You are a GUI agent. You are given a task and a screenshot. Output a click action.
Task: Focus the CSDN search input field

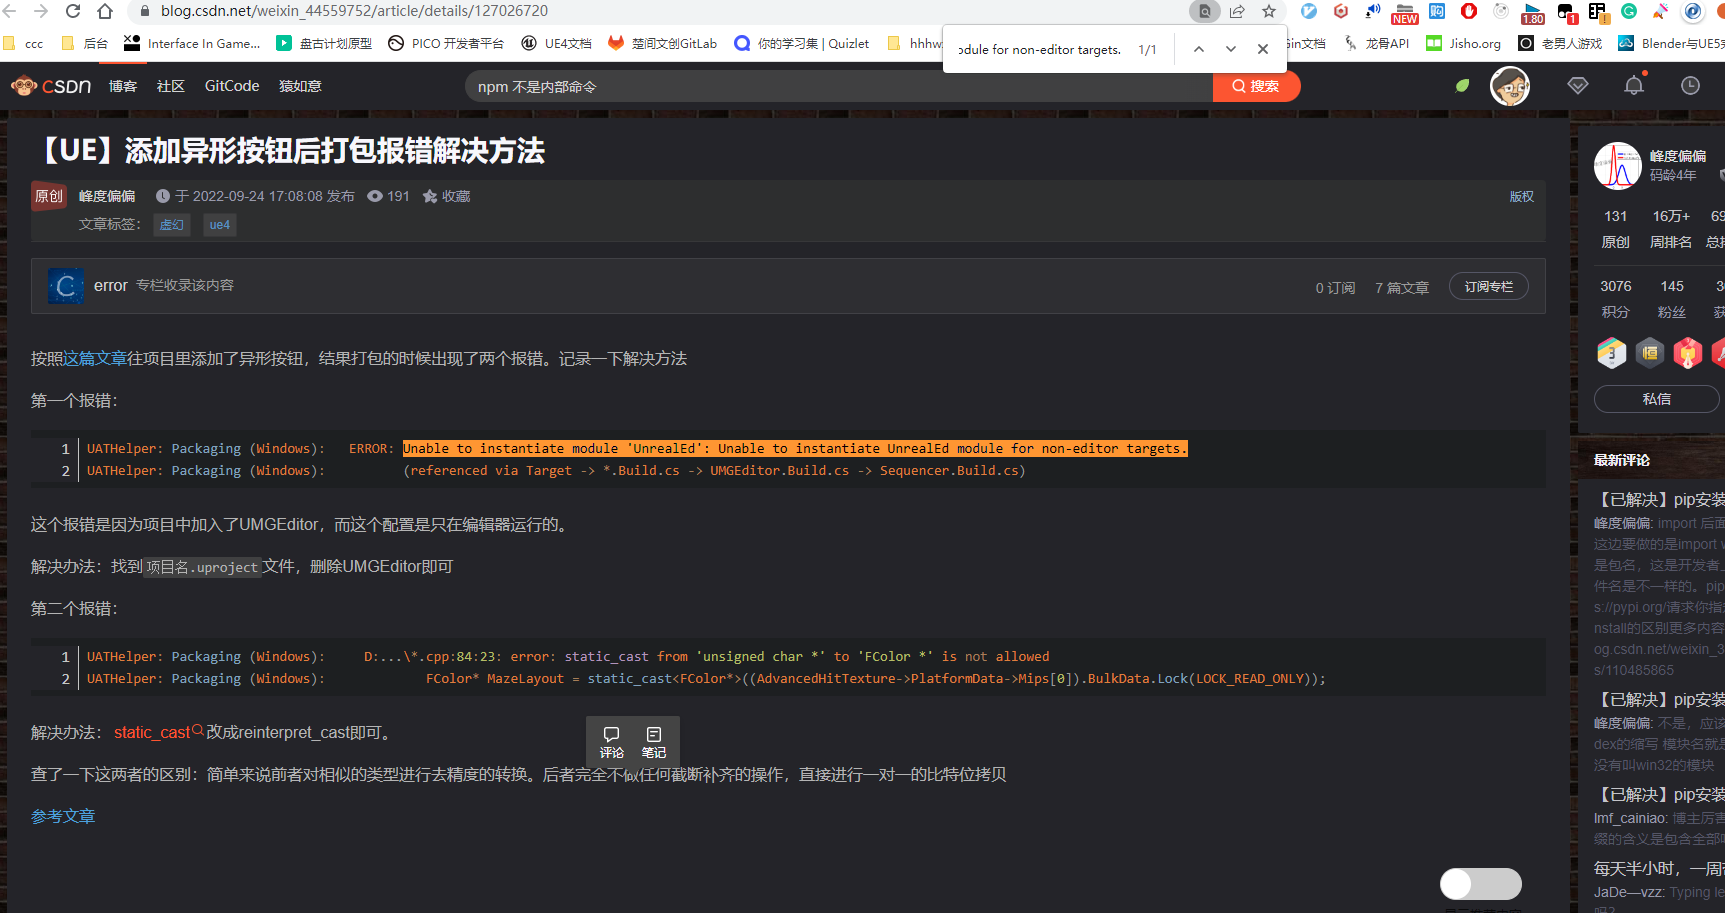tap(838, 86)
